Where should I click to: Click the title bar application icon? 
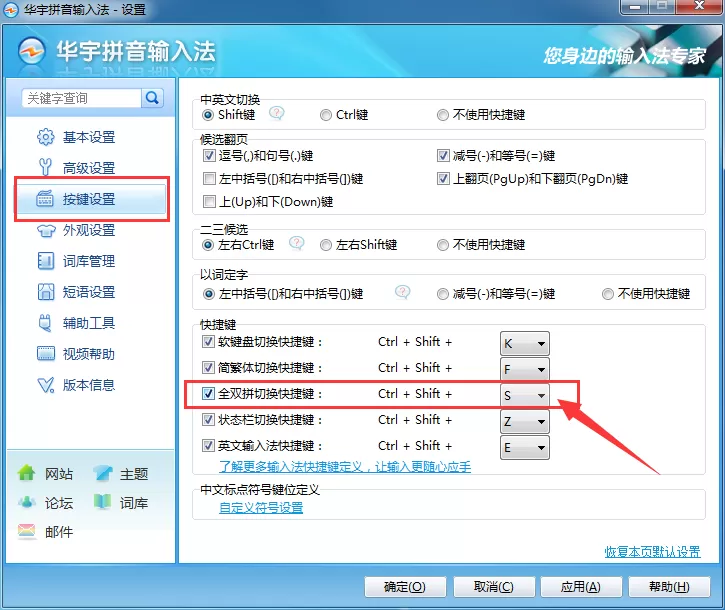click(x=11, y=10)
